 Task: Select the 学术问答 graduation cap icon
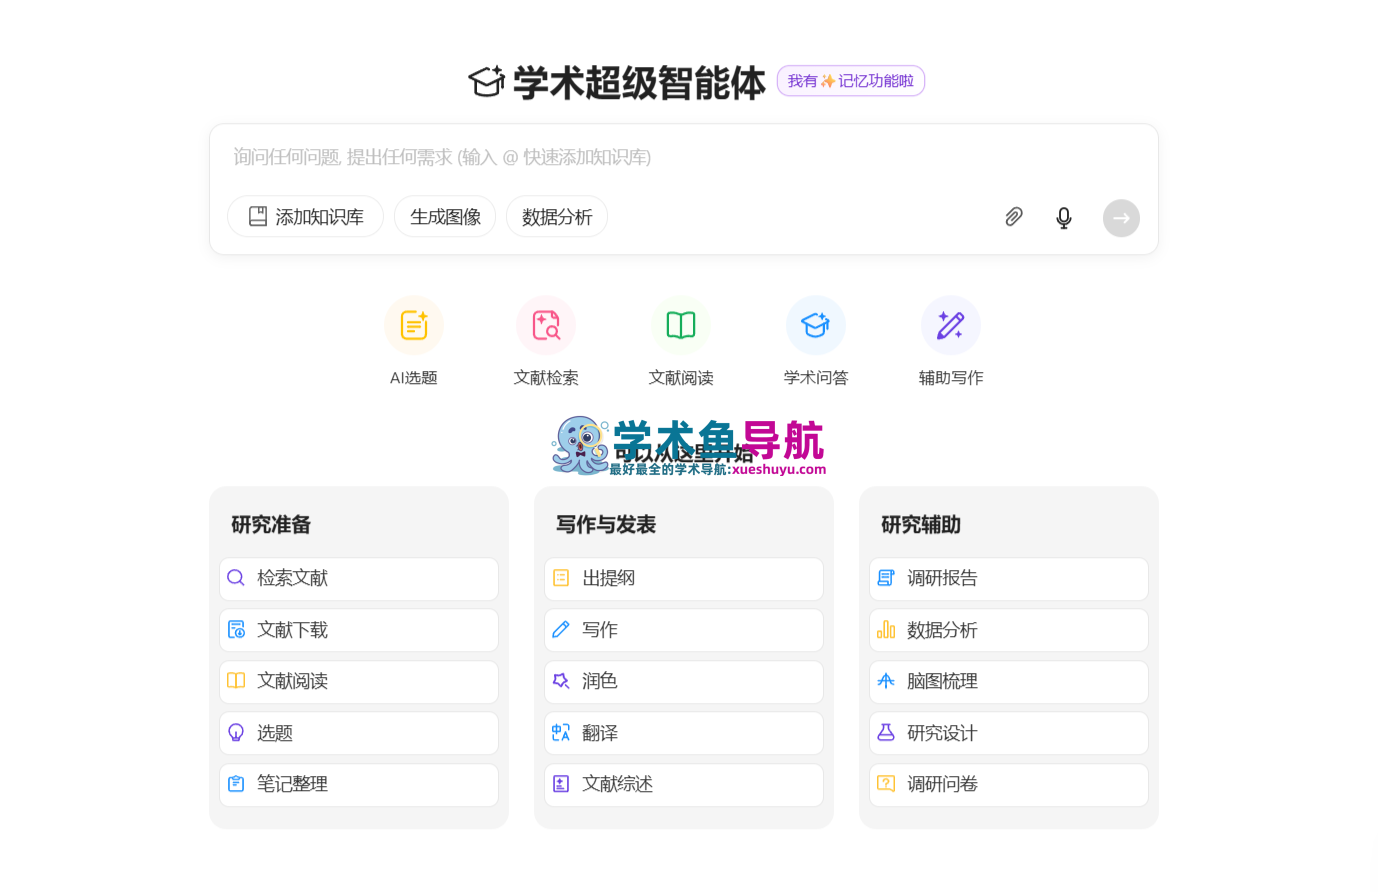point(815,324)
